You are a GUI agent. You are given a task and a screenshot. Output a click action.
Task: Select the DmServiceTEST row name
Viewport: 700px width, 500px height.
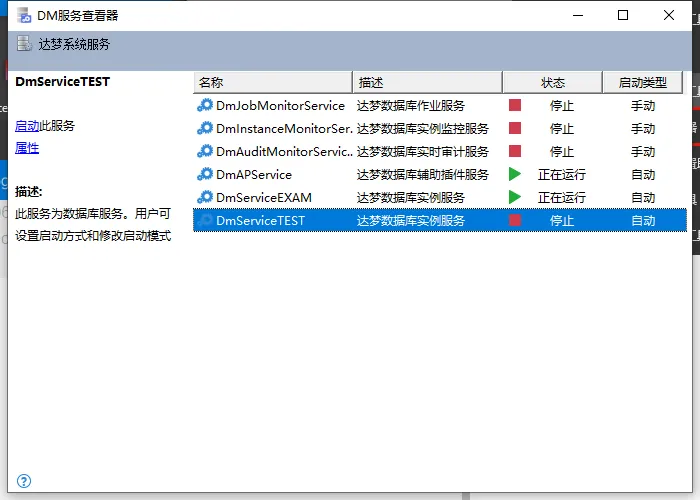[x=260, y=221]
